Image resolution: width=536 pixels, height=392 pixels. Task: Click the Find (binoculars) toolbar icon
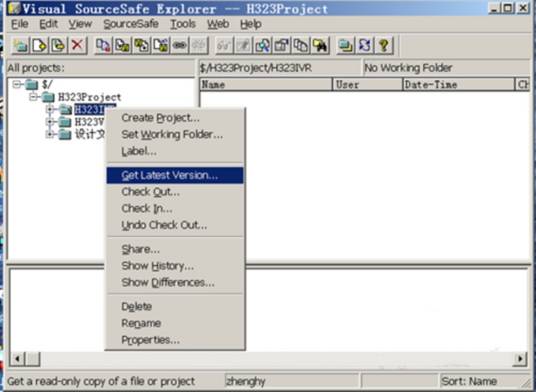tap(320, 45)
